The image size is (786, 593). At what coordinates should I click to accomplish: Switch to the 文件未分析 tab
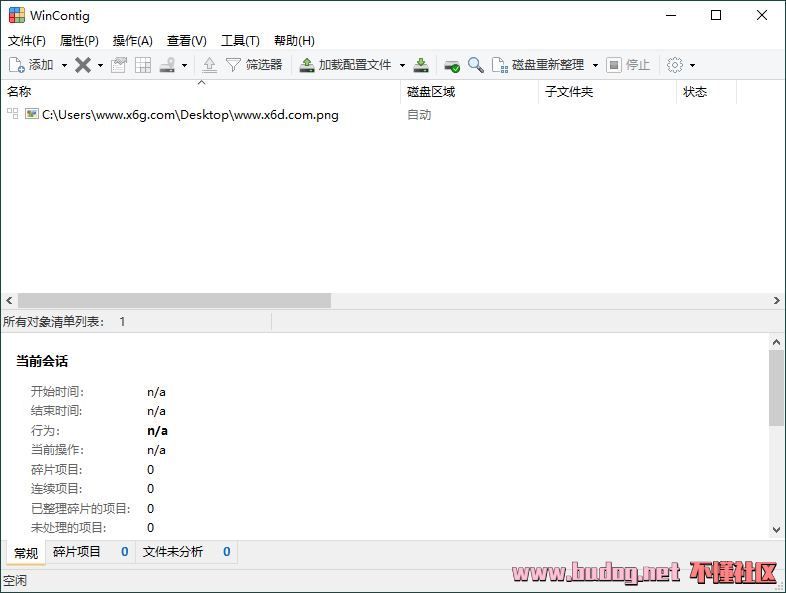click(x=173, y=552)
